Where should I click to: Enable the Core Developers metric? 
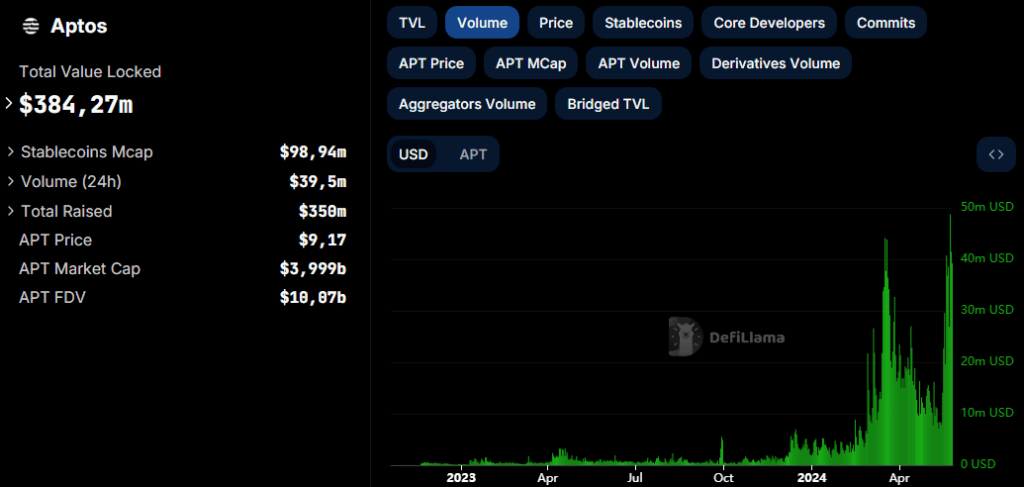coord(769,23)
